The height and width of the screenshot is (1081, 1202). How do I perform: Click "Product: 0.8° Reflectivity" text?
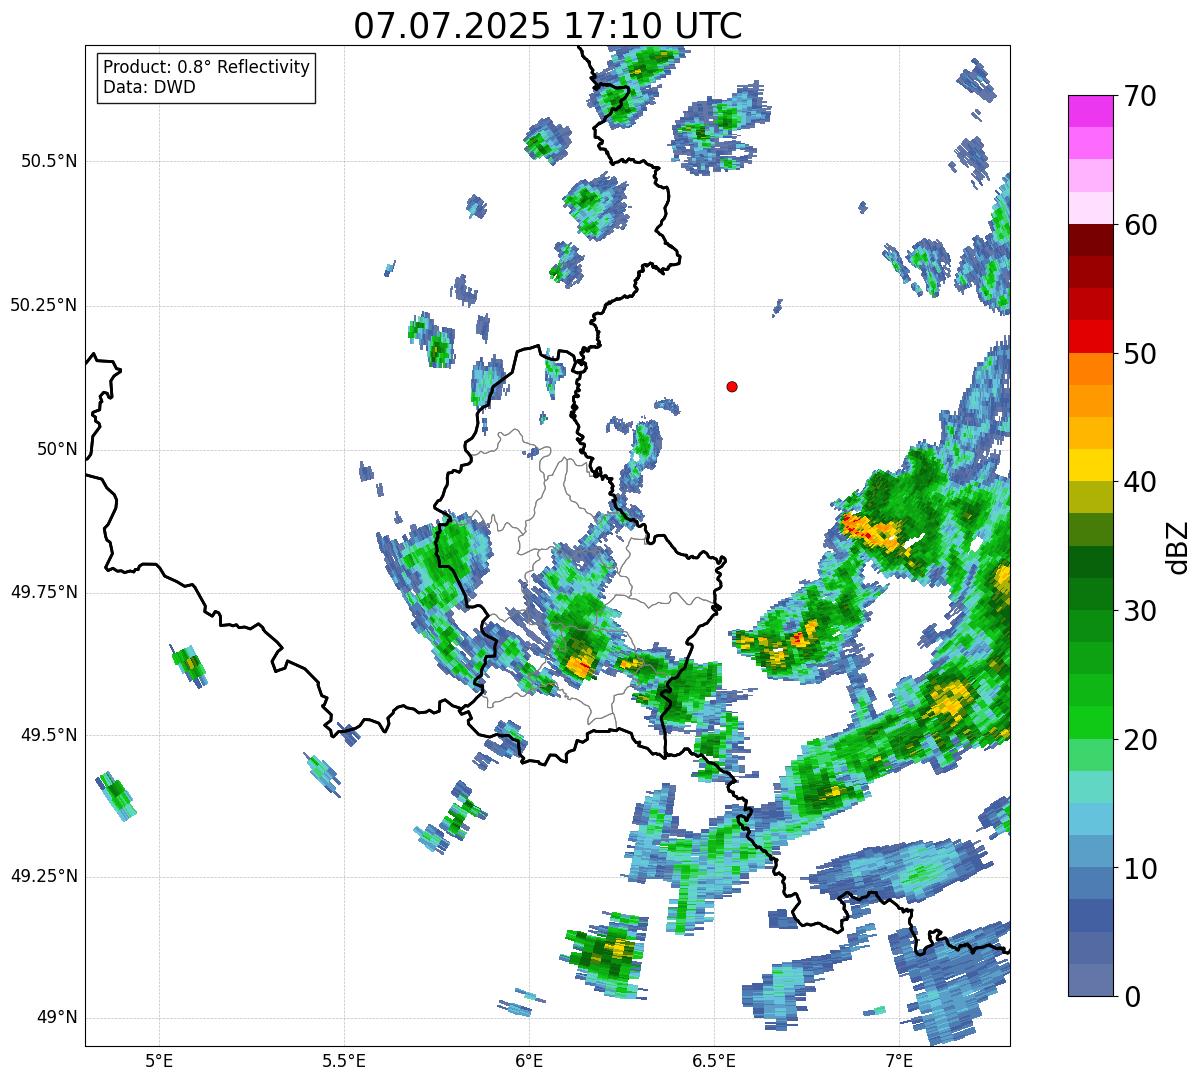point(207,67)
